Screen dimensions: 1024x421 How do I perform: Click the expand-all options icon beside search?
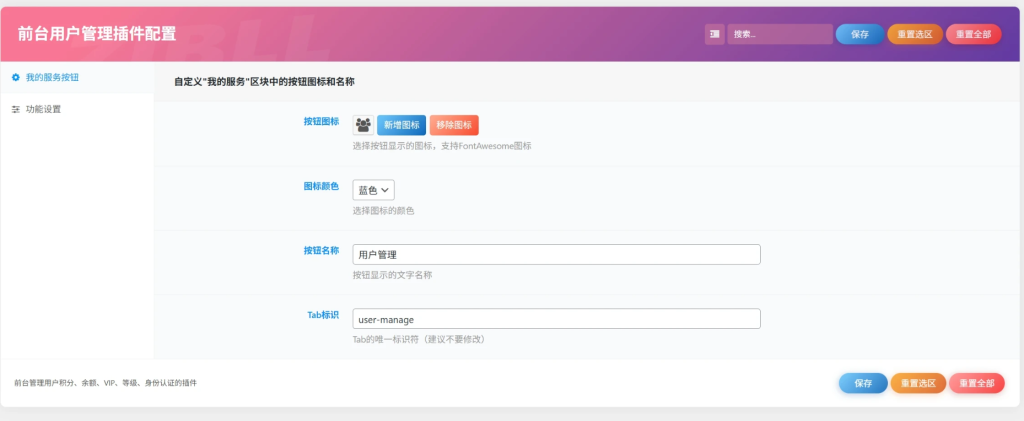714,35
